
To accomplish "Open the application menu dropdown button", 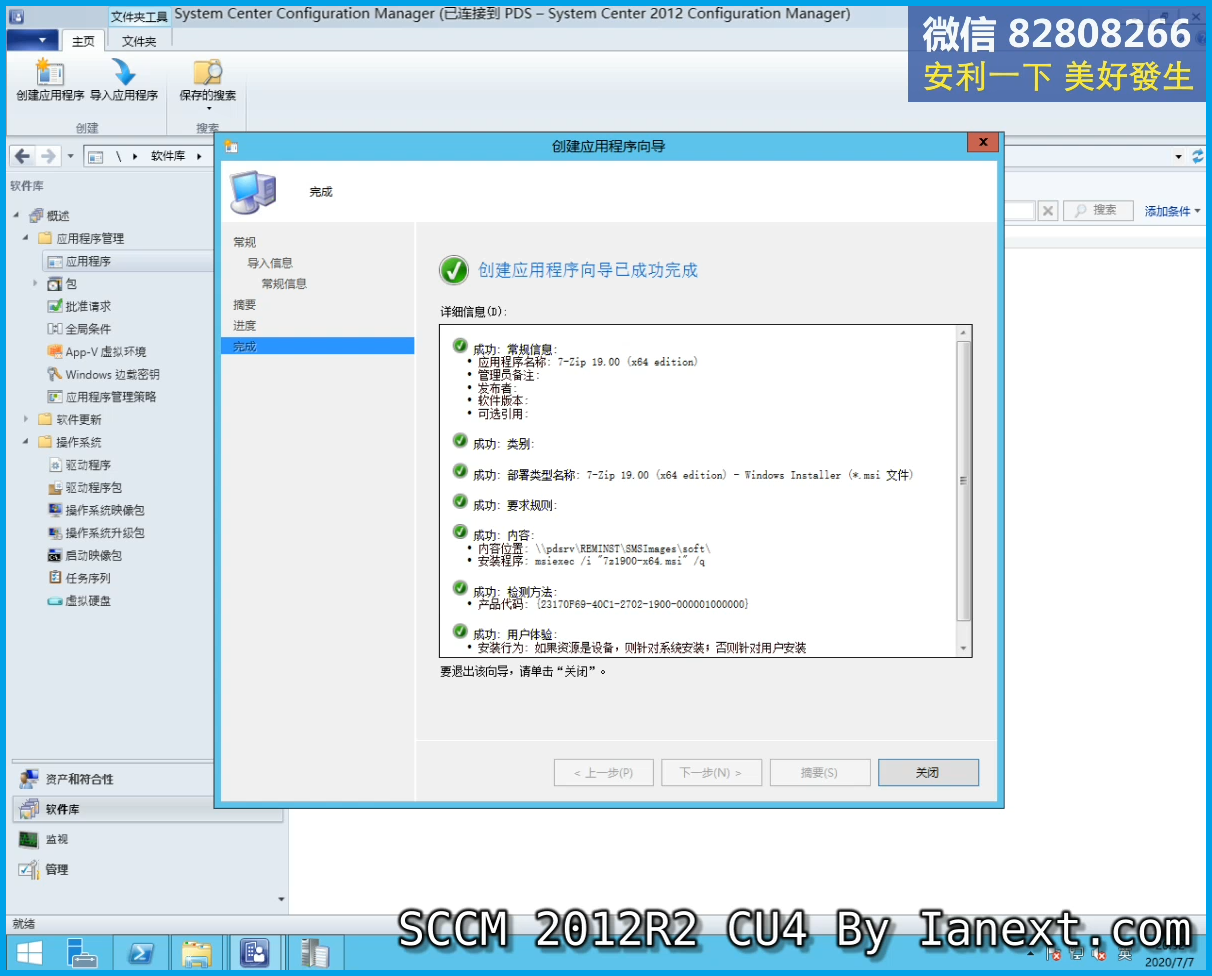I will pos(32,40).
